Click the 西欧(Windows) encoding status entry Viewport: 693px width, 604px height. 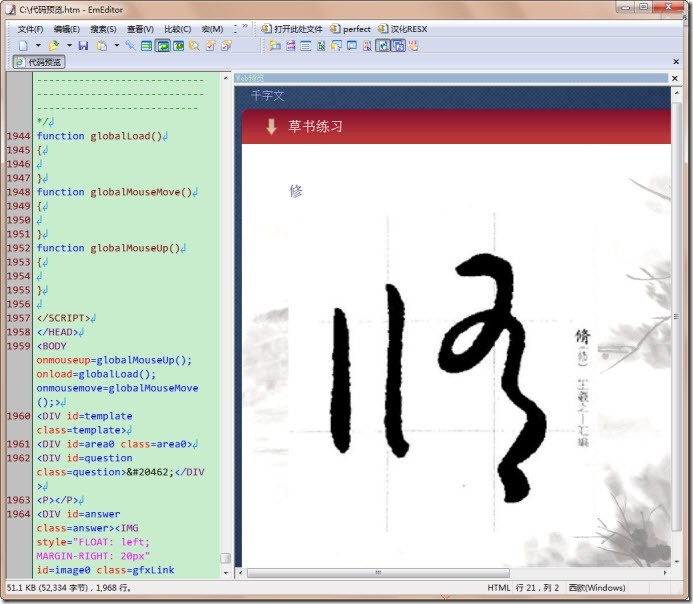(x=597, y=588)
